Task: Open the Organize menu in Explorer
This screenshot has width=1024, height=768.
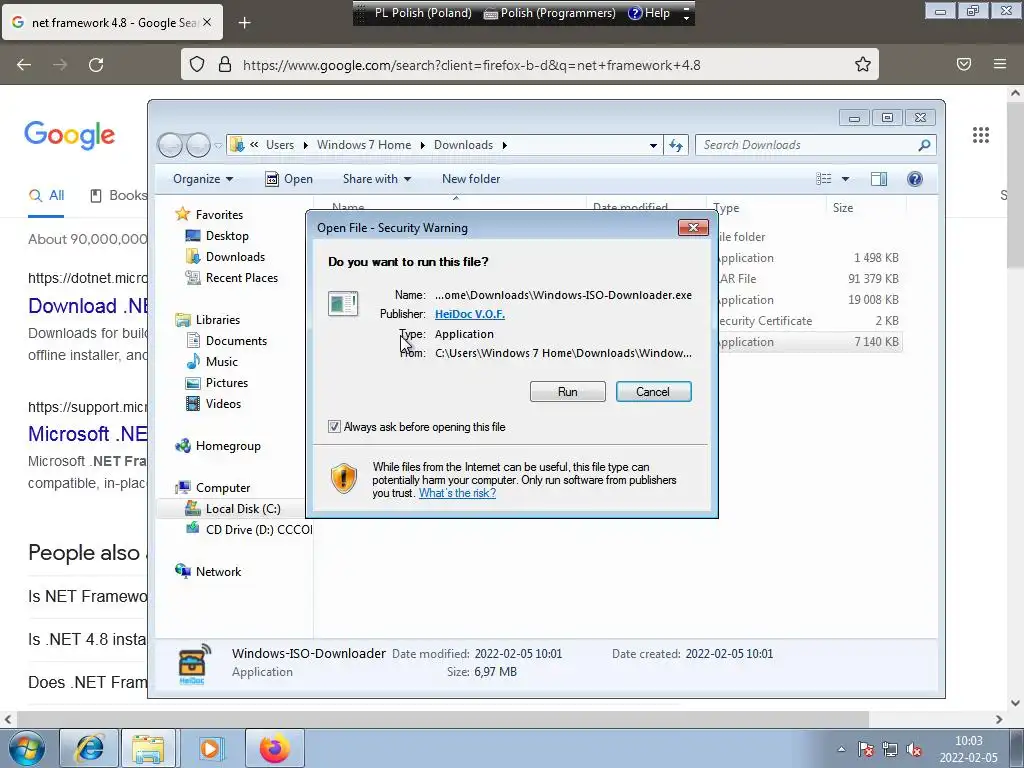Action: [x=202, y=179]
